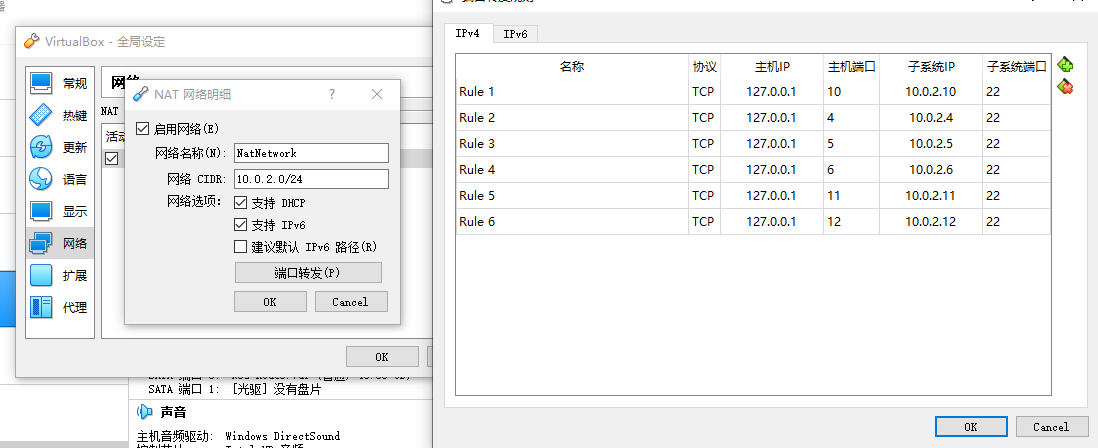Switch to the IPv6 tab
This screenshot has height=448, width=1098.
point(515,34)
